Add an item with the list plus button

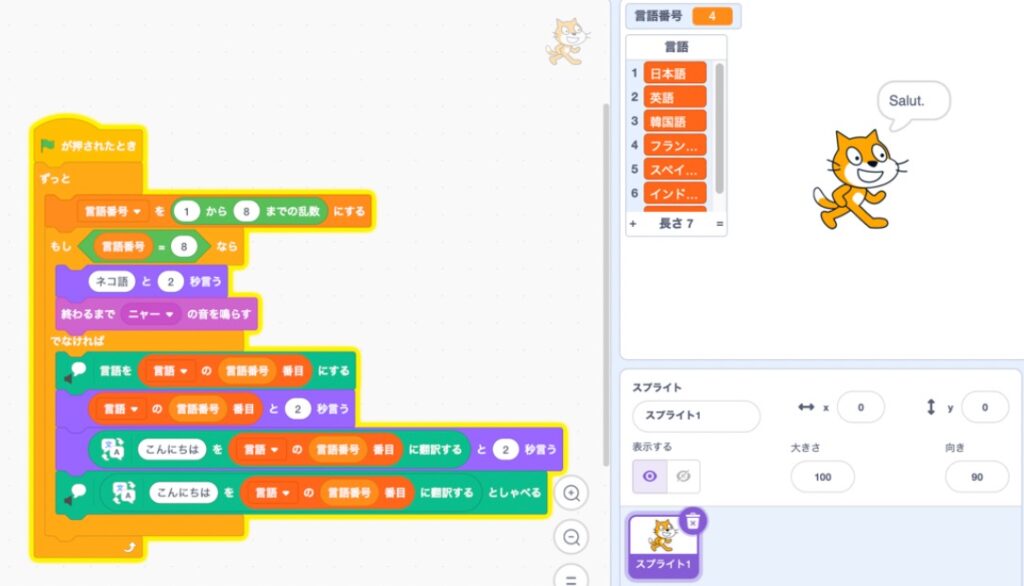(633, 223)
